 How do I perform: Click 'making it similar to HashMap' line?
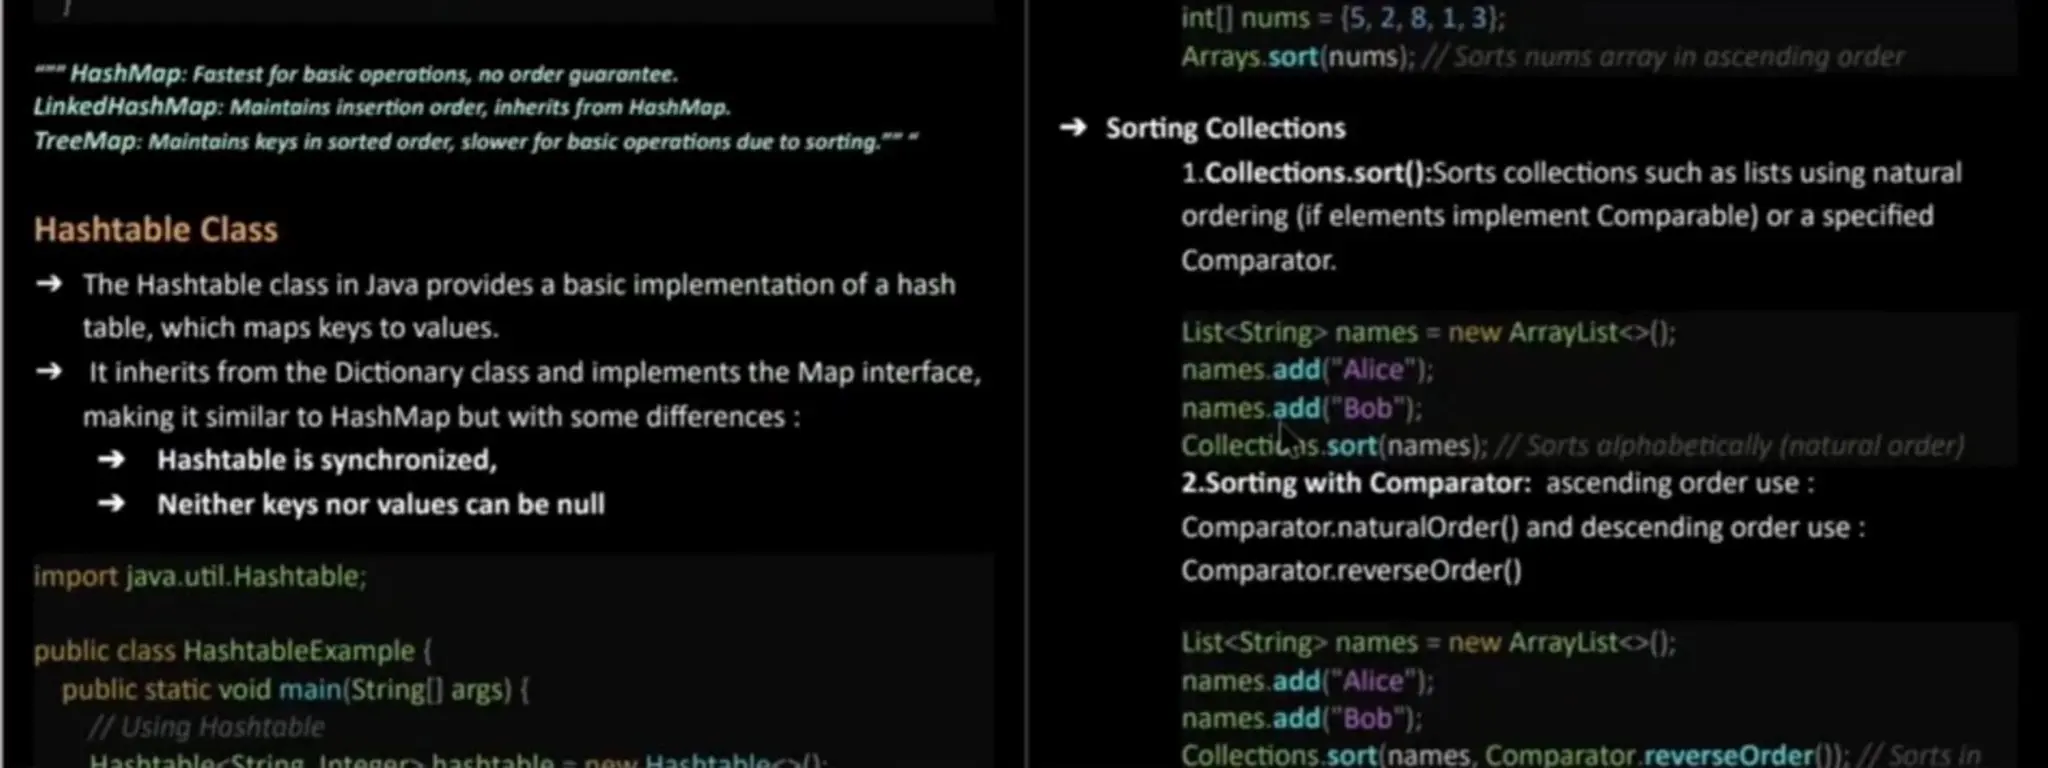441,416
